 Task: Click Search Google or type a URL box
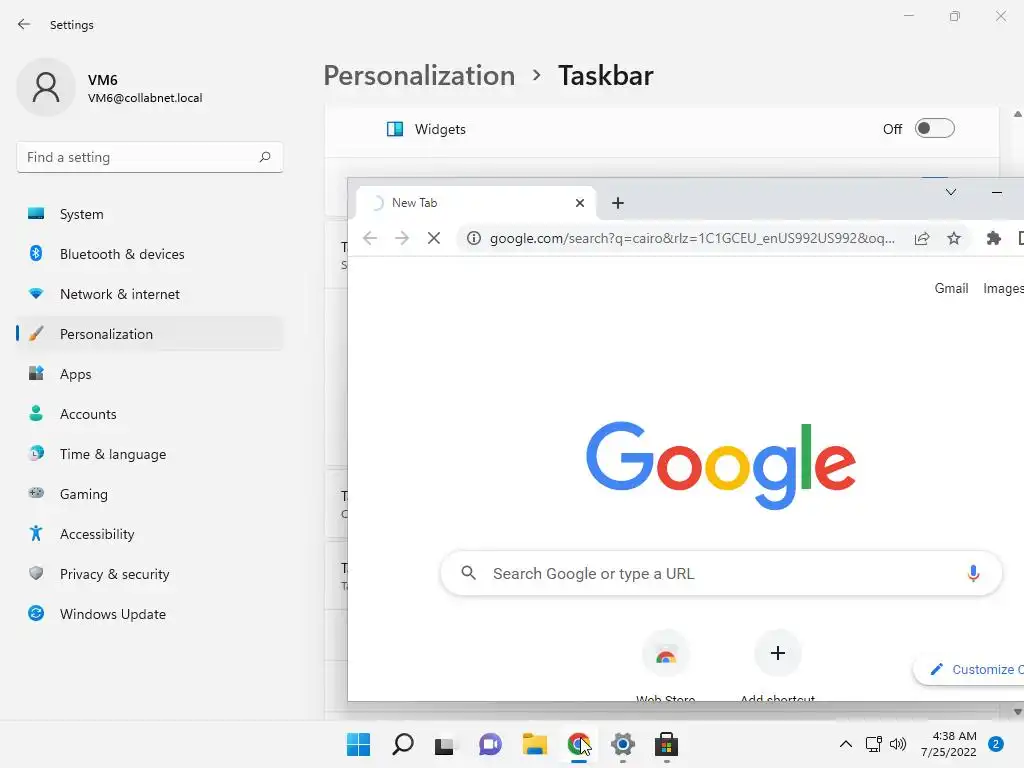[721, 573]
